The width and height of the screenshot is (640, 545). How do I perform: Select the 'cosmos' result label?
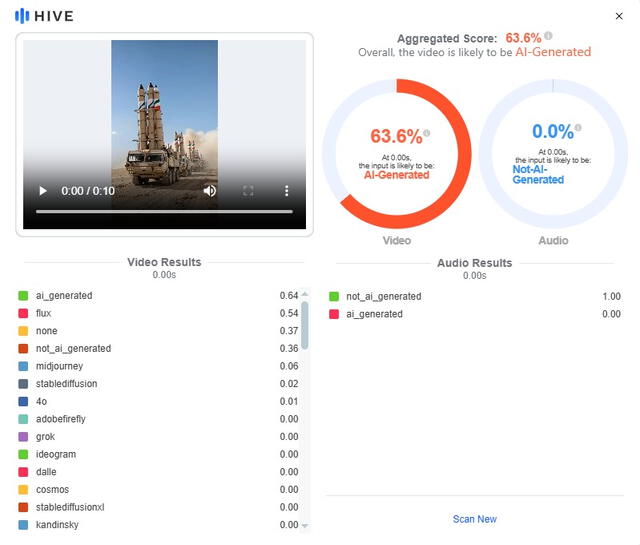pos(52,489)
